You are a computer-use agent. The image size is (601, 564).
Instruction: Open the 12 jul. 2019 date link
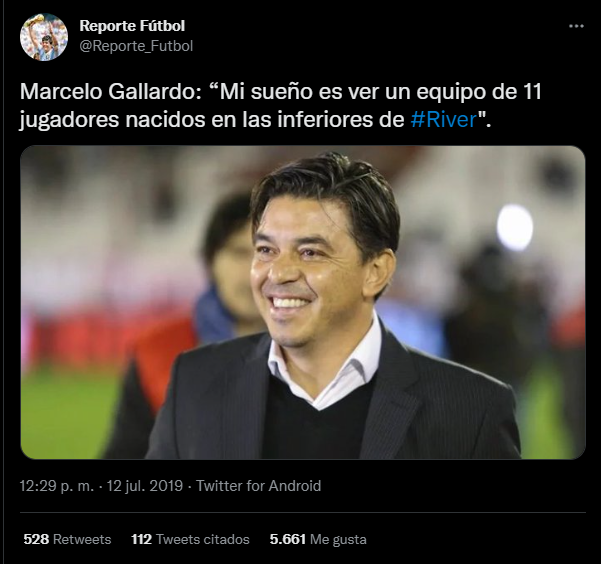(x=145, y=486)
